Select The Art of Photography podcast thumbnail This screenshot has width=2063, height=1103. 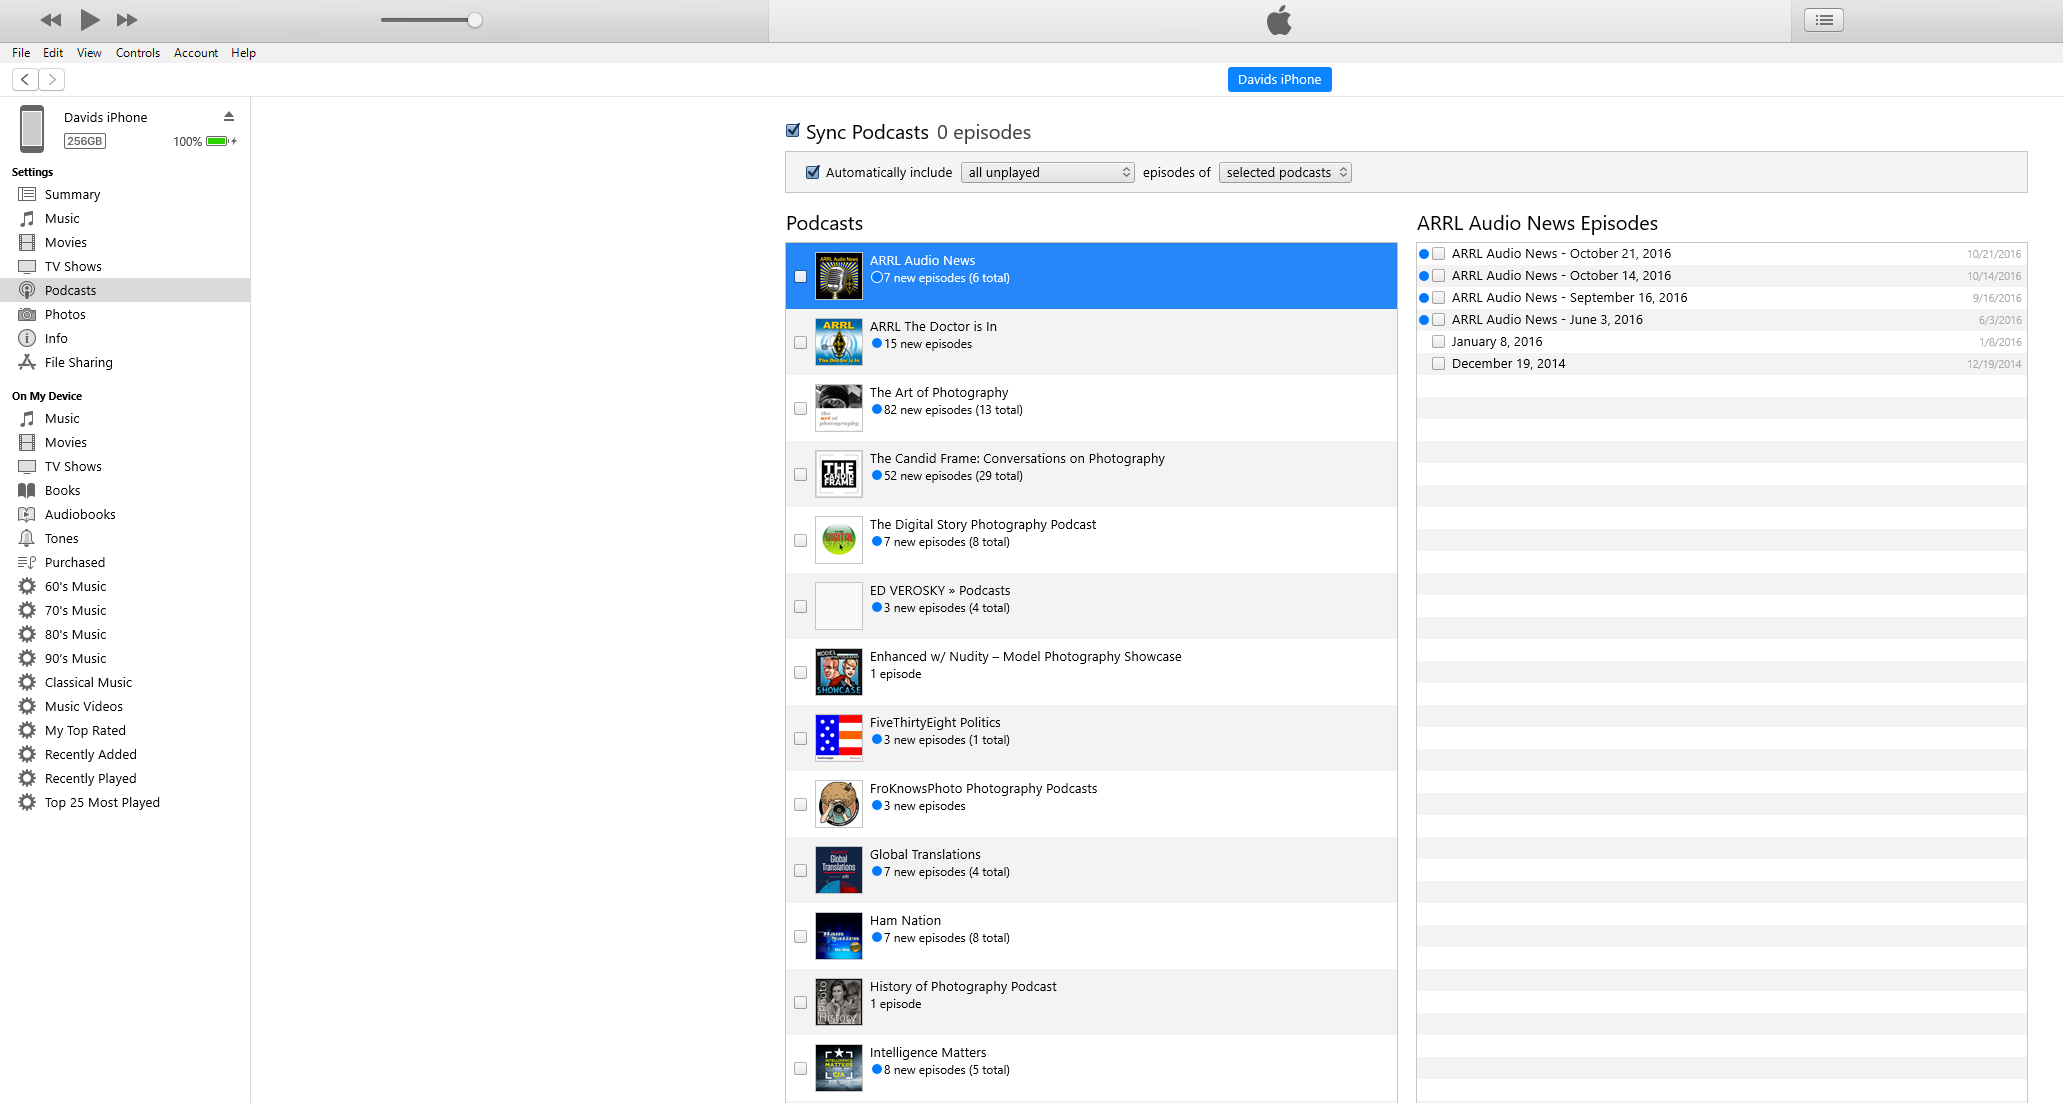pos(838,408)
